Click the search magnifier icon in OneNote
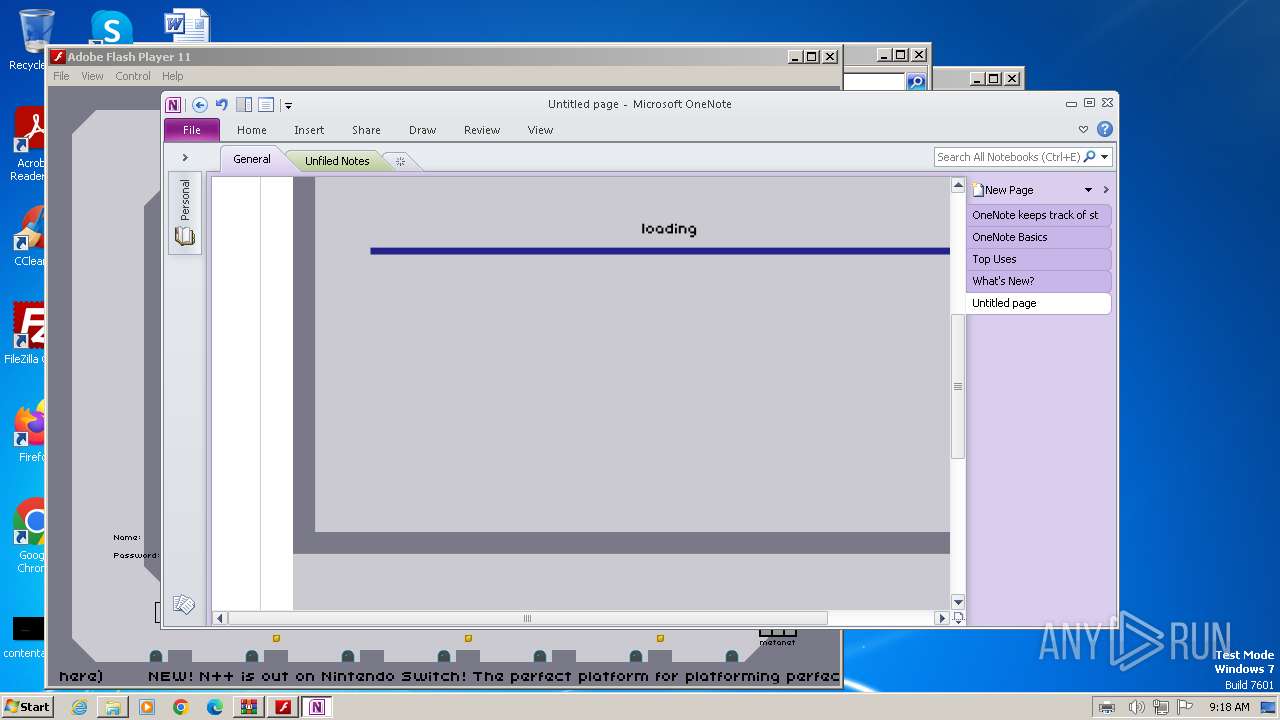 click(x=1090, y=157)
